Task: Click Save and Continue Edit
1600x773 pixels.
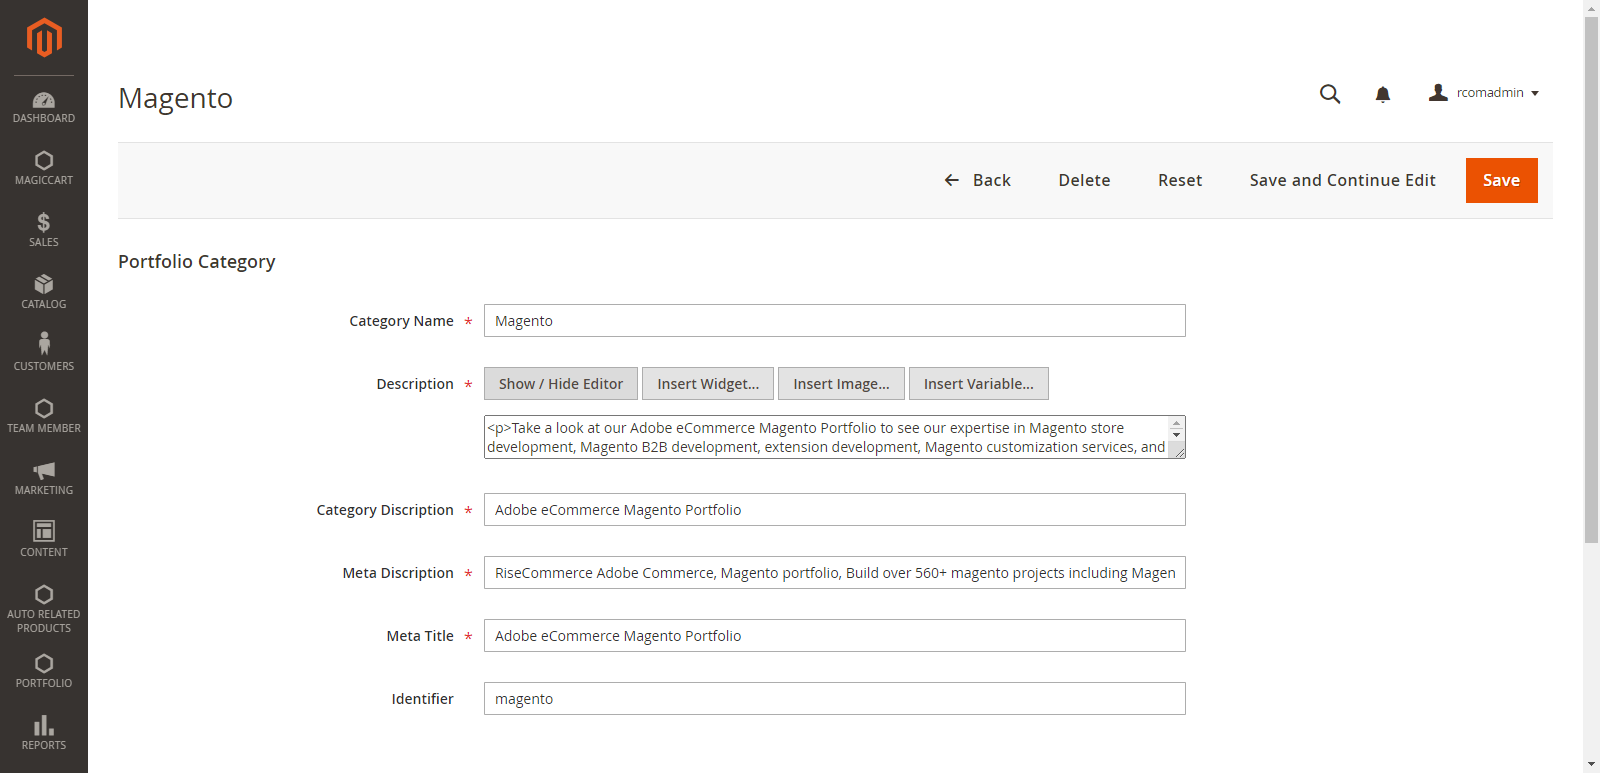Action: 1342,180
